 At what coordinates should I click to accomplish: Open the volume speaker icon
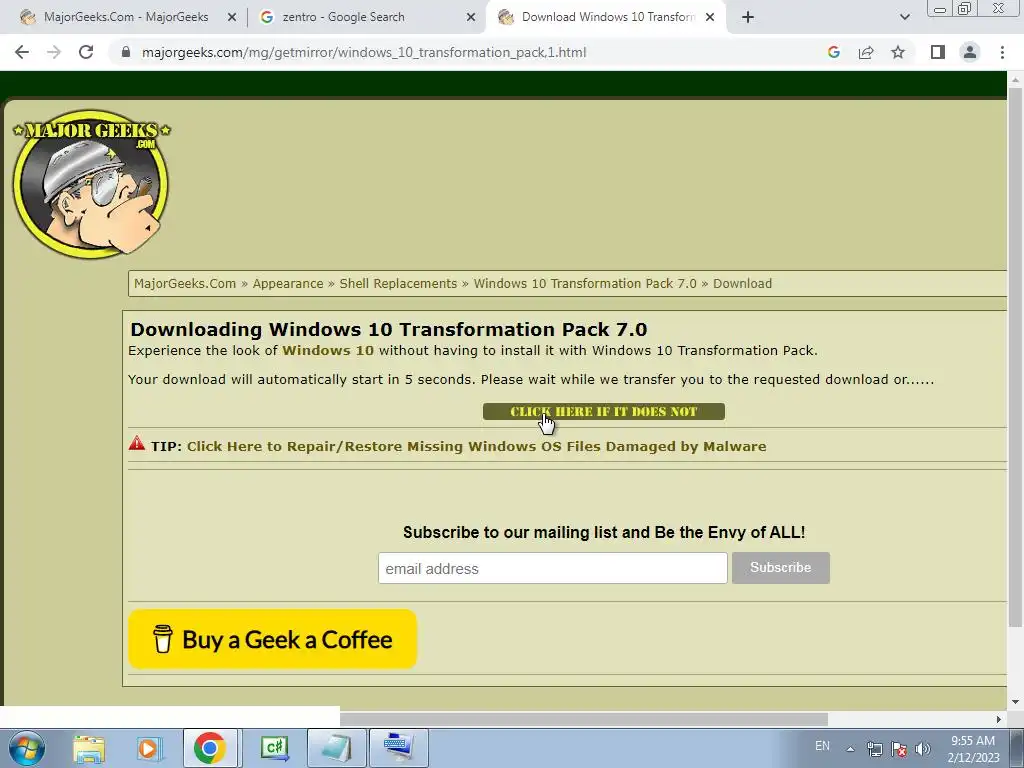pyautogui.click(x=922, y=749)
